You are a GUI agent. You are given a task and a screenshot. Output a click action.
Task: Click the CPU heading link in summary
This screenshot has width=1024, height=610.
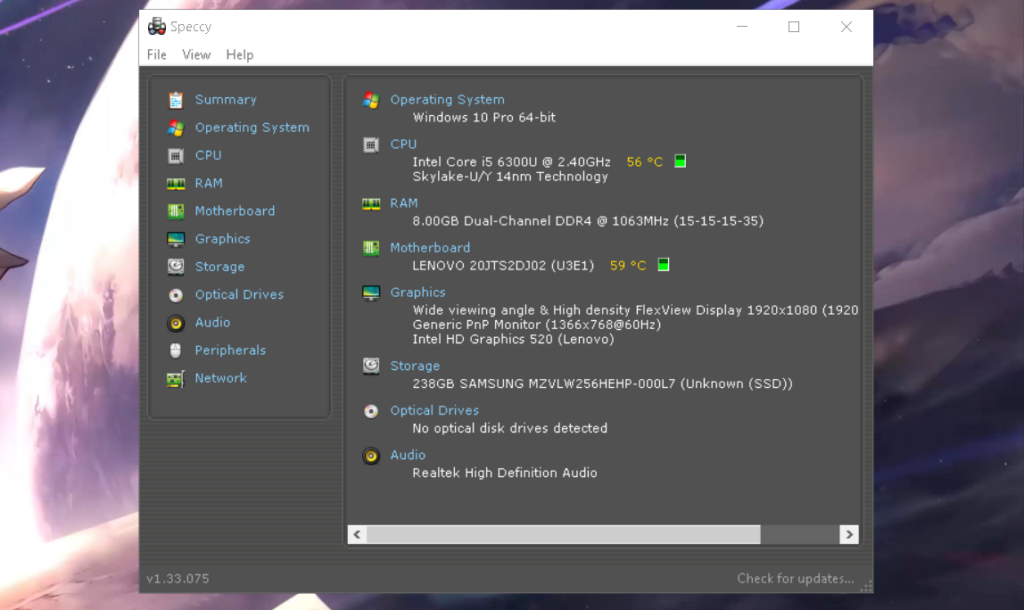[x=403, y=144]
